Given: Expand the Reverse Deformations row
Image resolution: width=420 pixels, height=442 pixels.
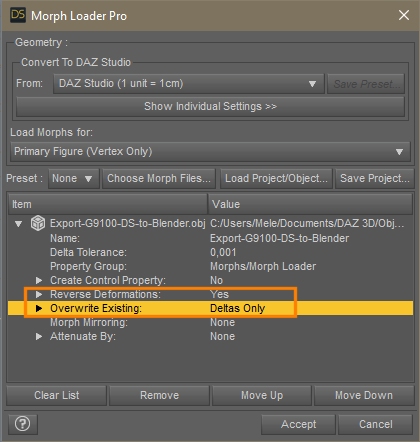Looking at the screenshot, I should pos(39,294).
